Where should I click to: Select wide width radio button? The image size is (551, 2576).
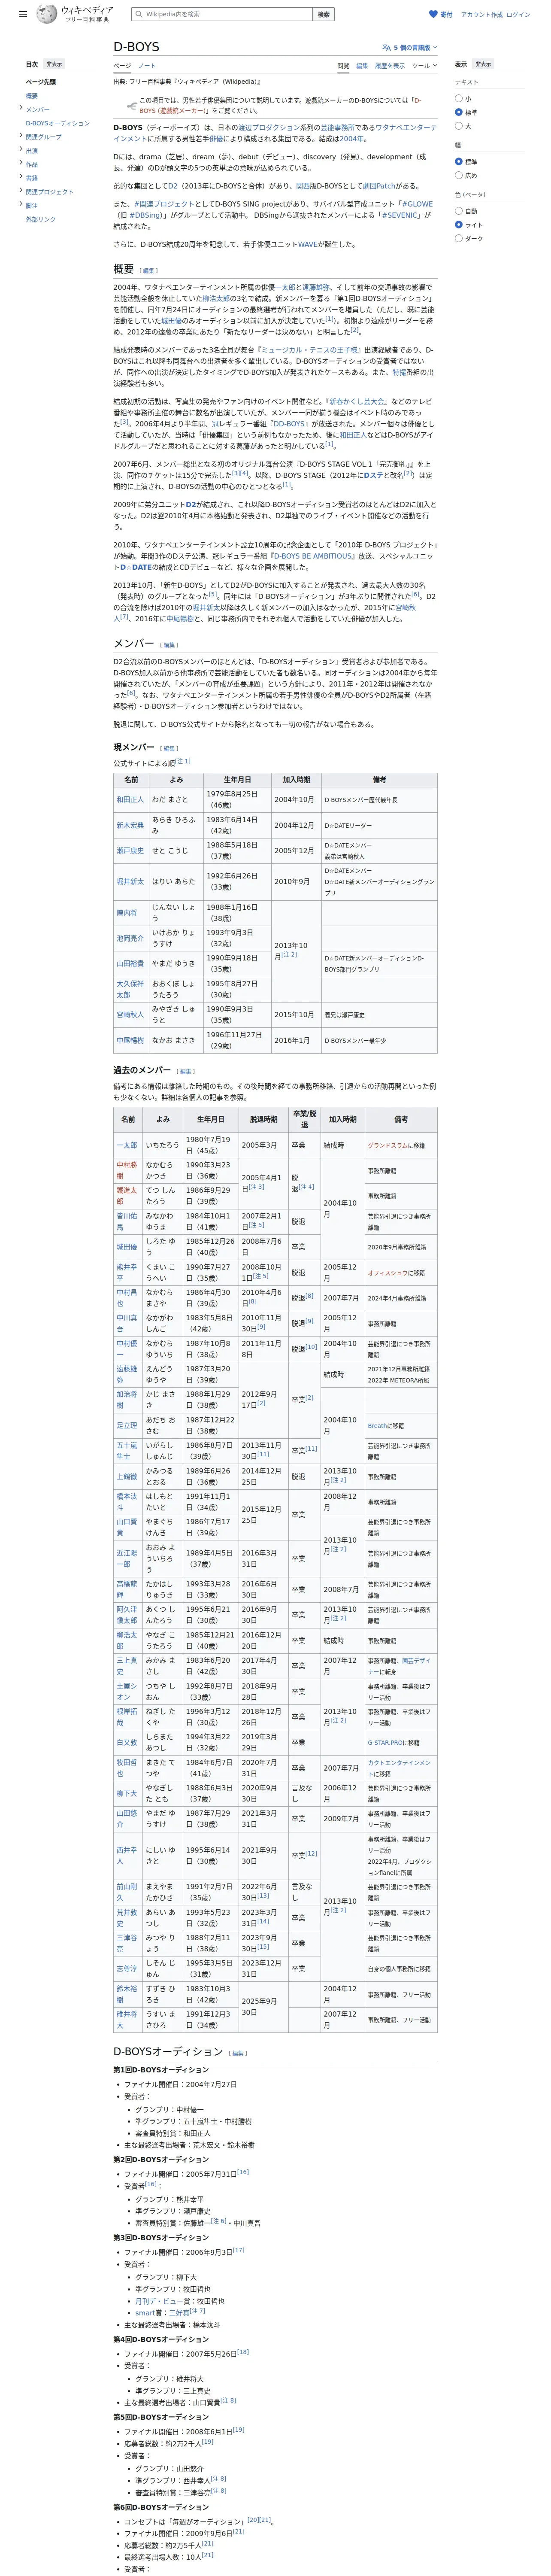click(x=459, y=175)
